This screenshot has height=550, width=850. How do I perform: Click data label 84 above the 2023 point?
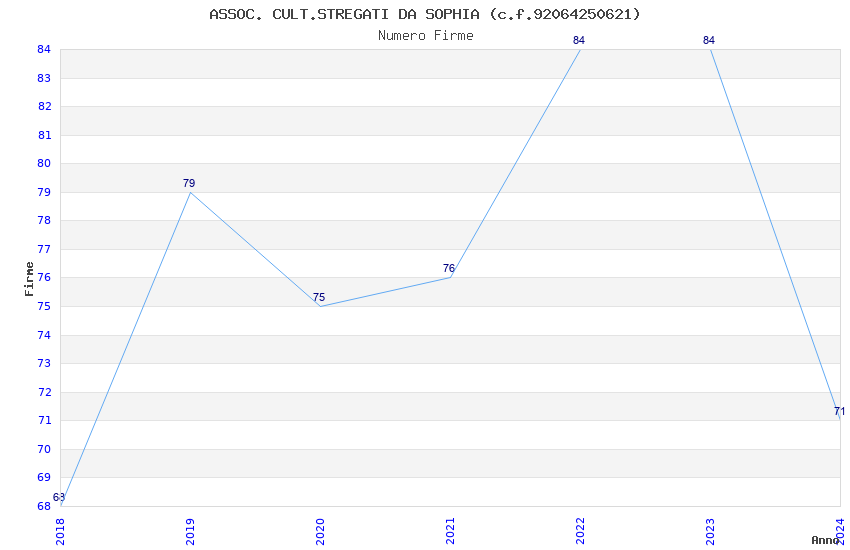click(x=709, y=40)
